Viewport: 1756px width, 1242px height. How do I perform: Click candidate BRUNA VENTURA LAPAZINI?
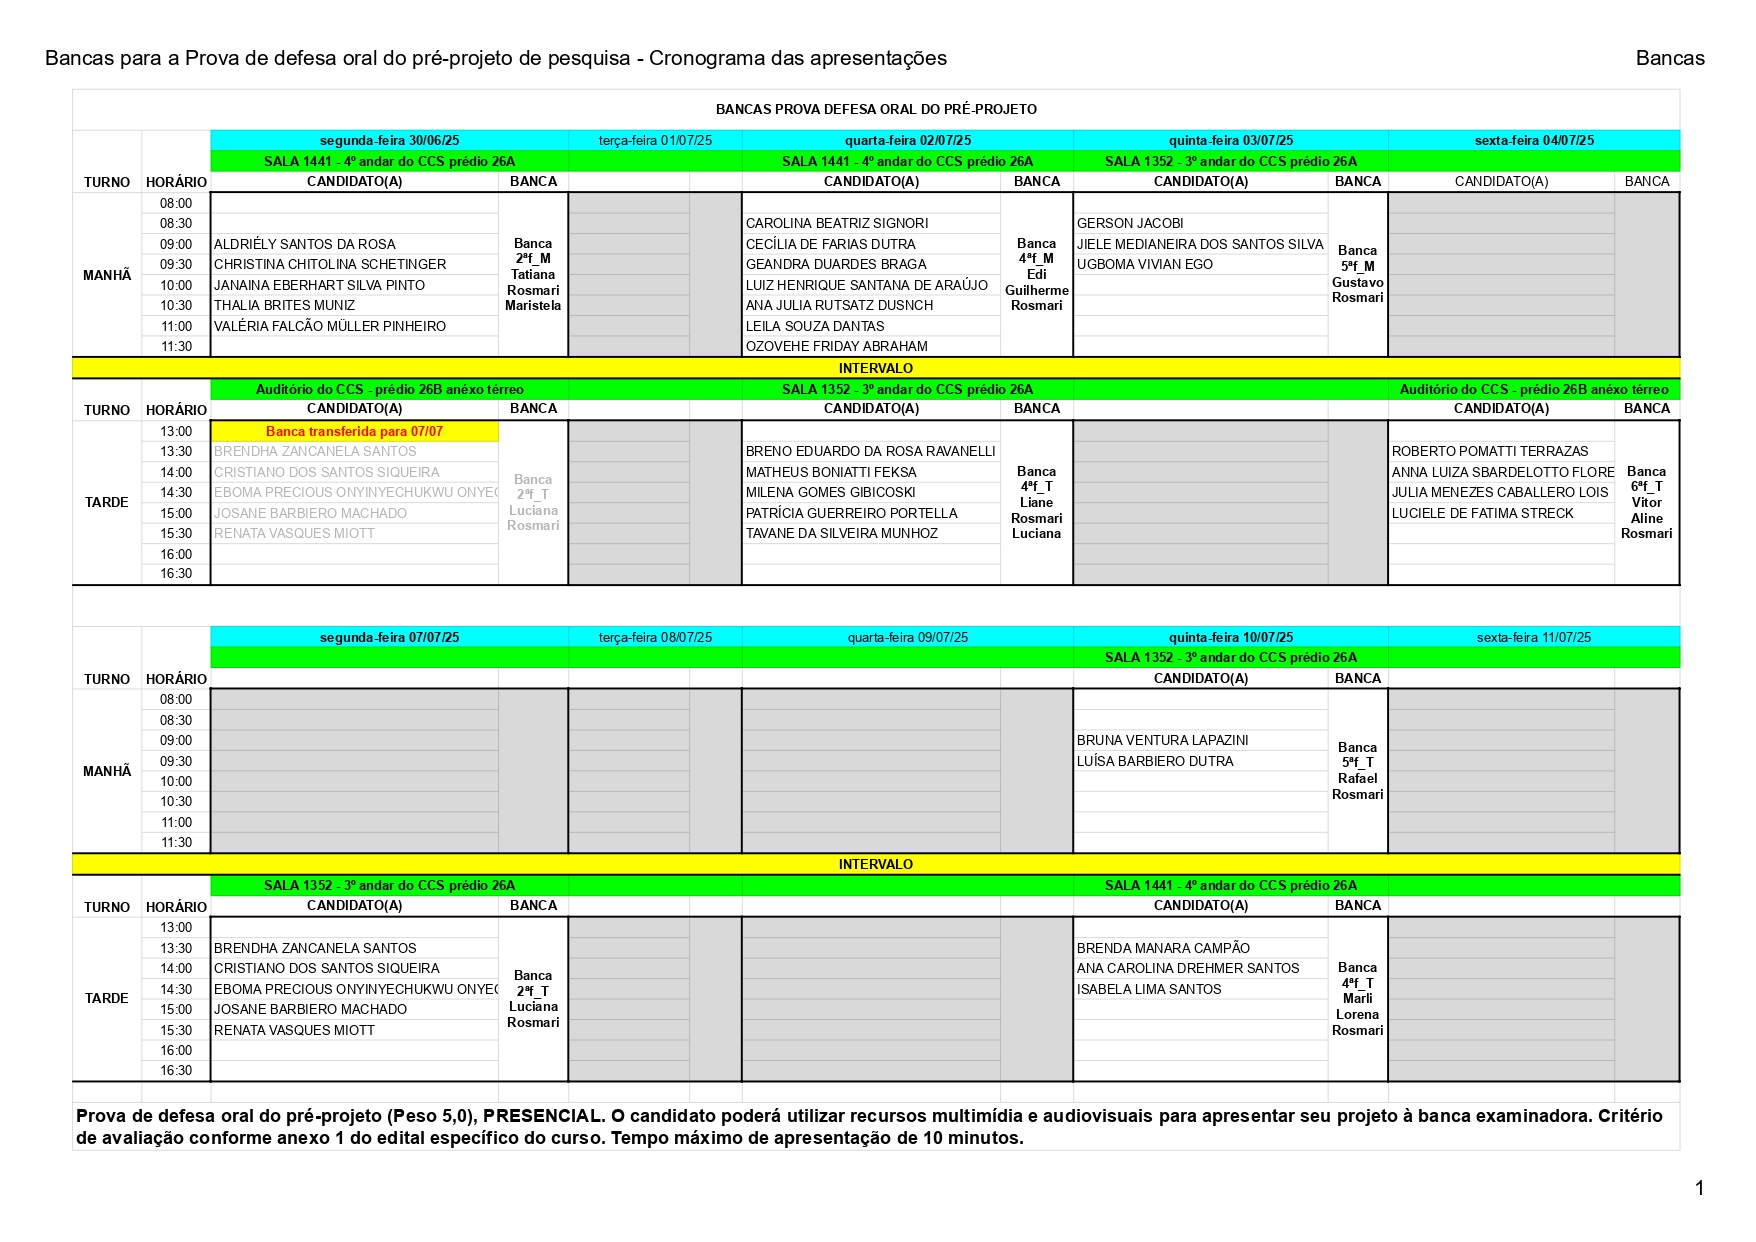tap(1162, 741)
